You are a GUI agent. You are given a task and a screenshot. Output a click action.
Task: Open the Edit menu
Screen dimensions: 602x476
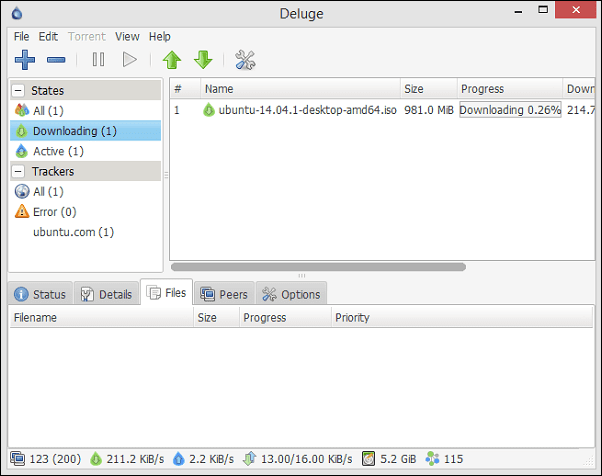[48, 36]
